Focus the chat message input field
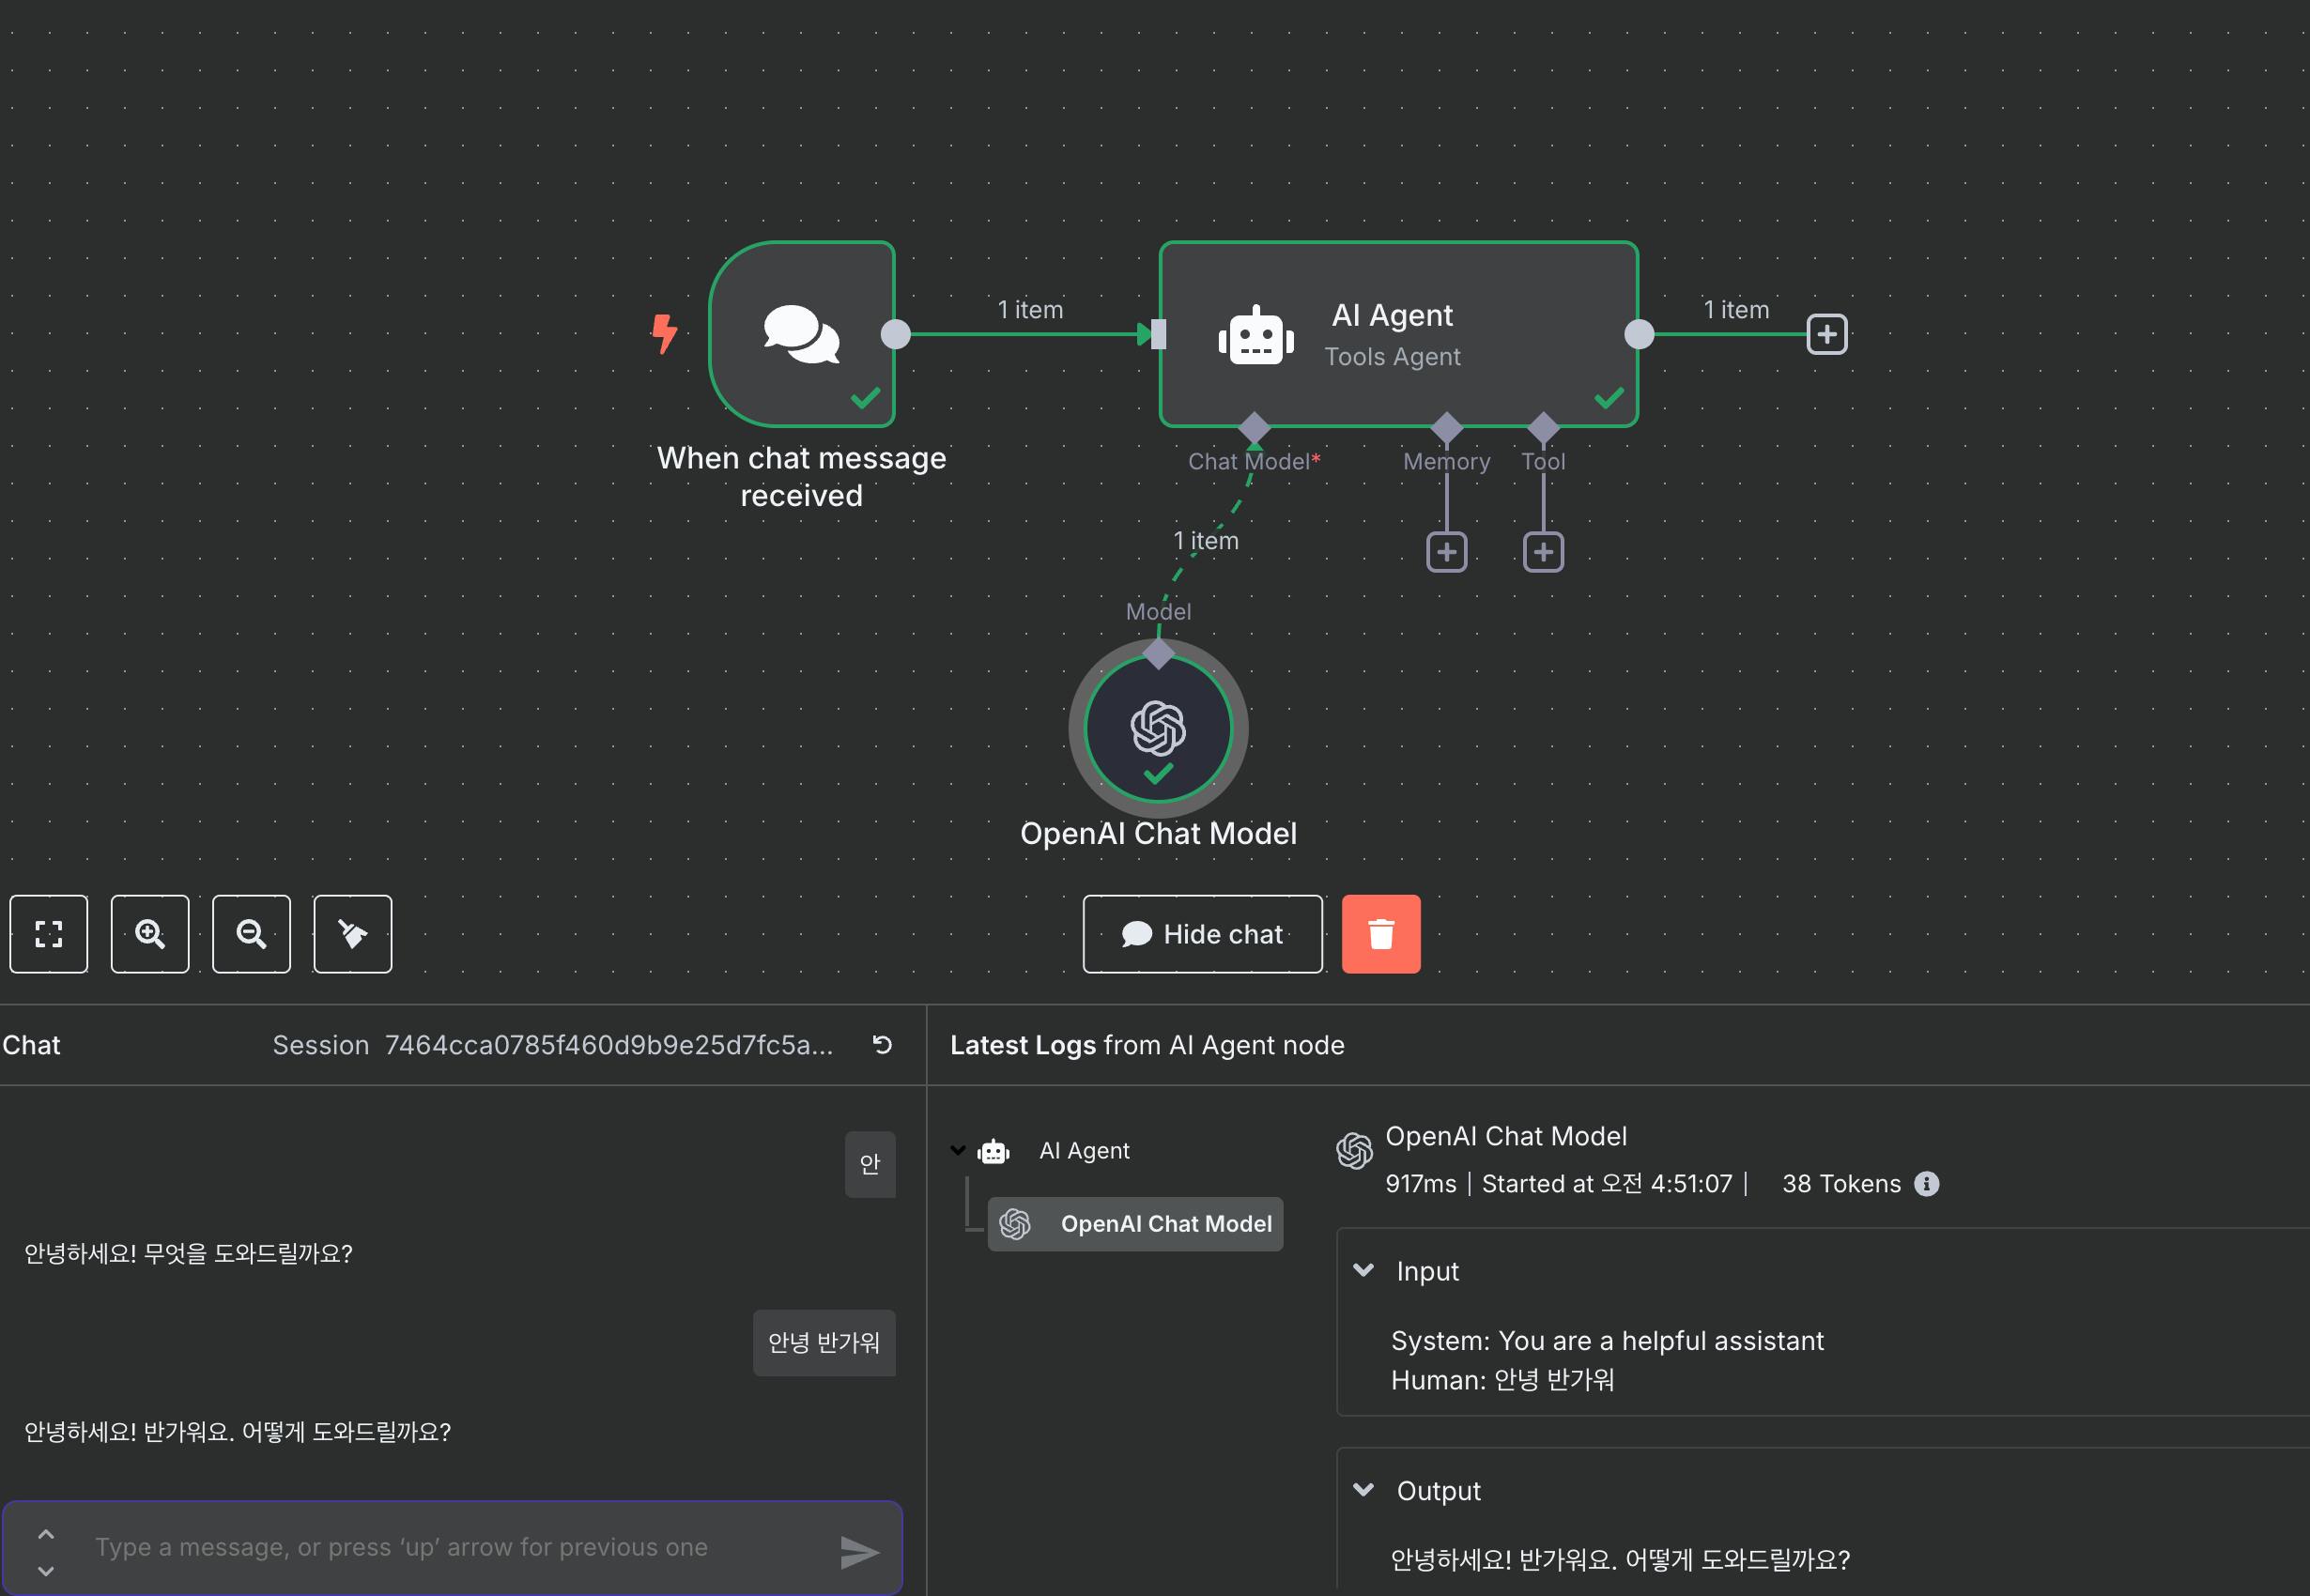This screenshot has width=2310, height=1596. click(x=453, y=1548)
